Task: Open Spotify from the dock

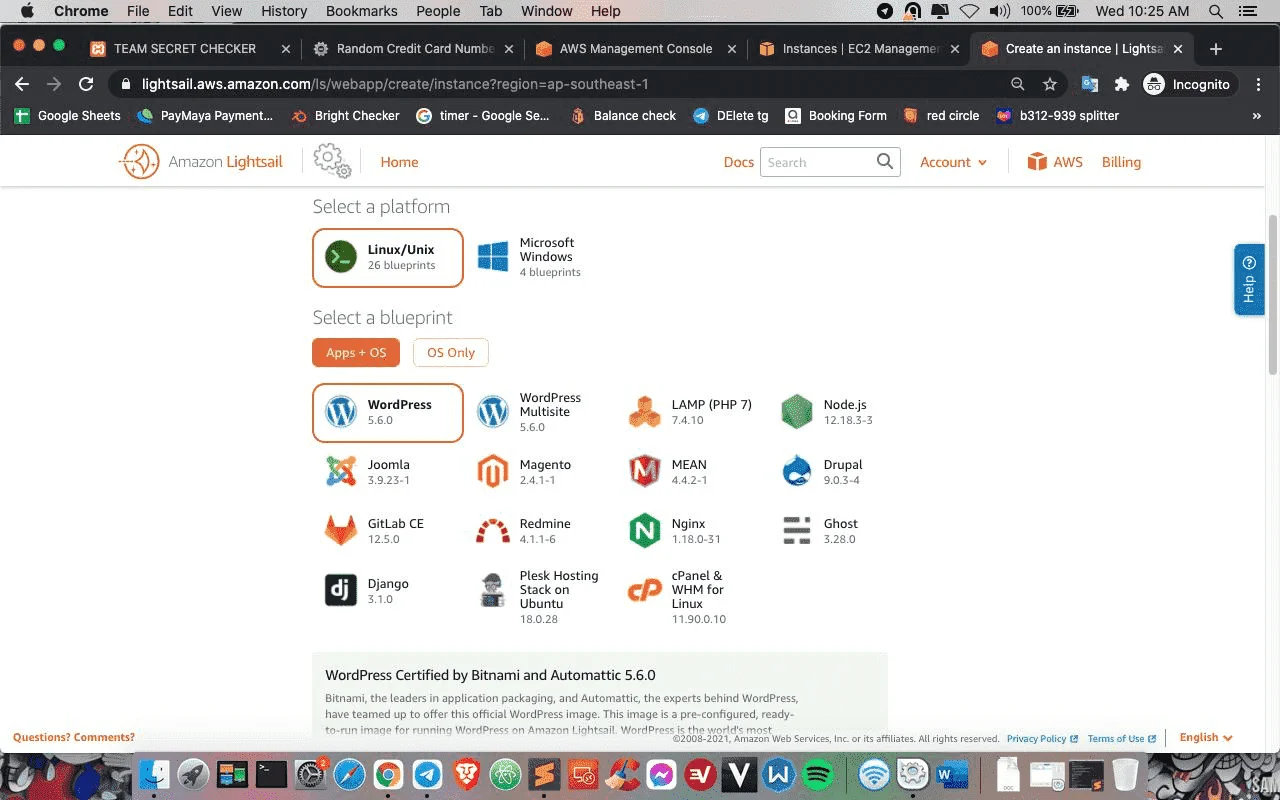Action: tap(819, 774)
